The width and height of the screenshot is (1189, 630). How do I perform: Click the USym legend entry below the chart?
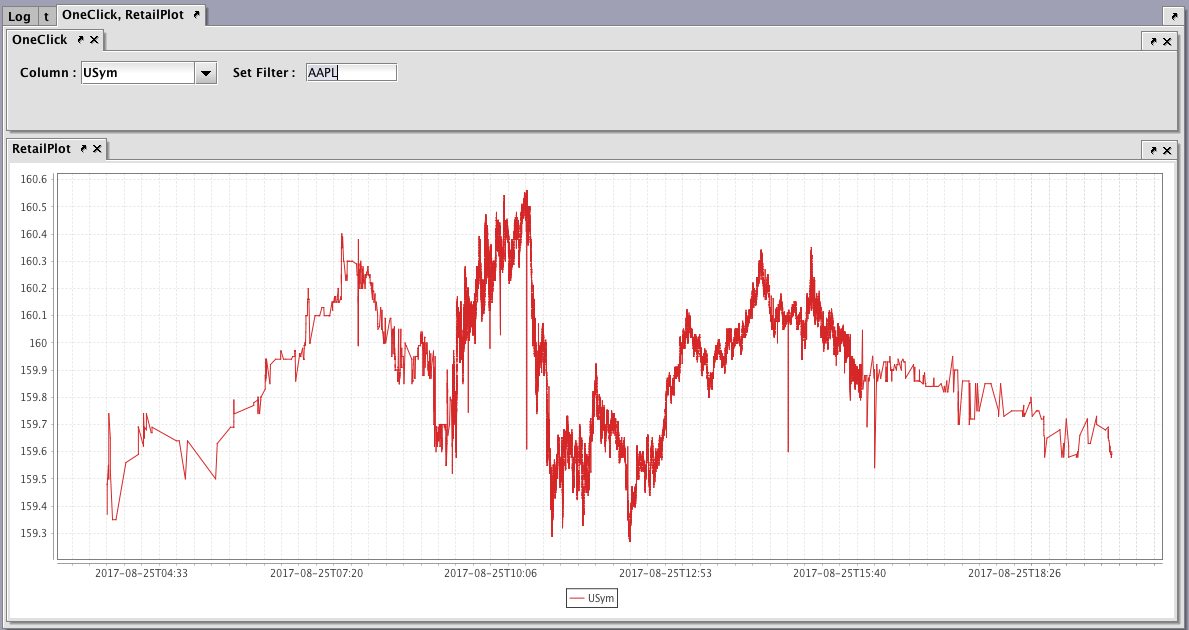[x=602, y=599]
